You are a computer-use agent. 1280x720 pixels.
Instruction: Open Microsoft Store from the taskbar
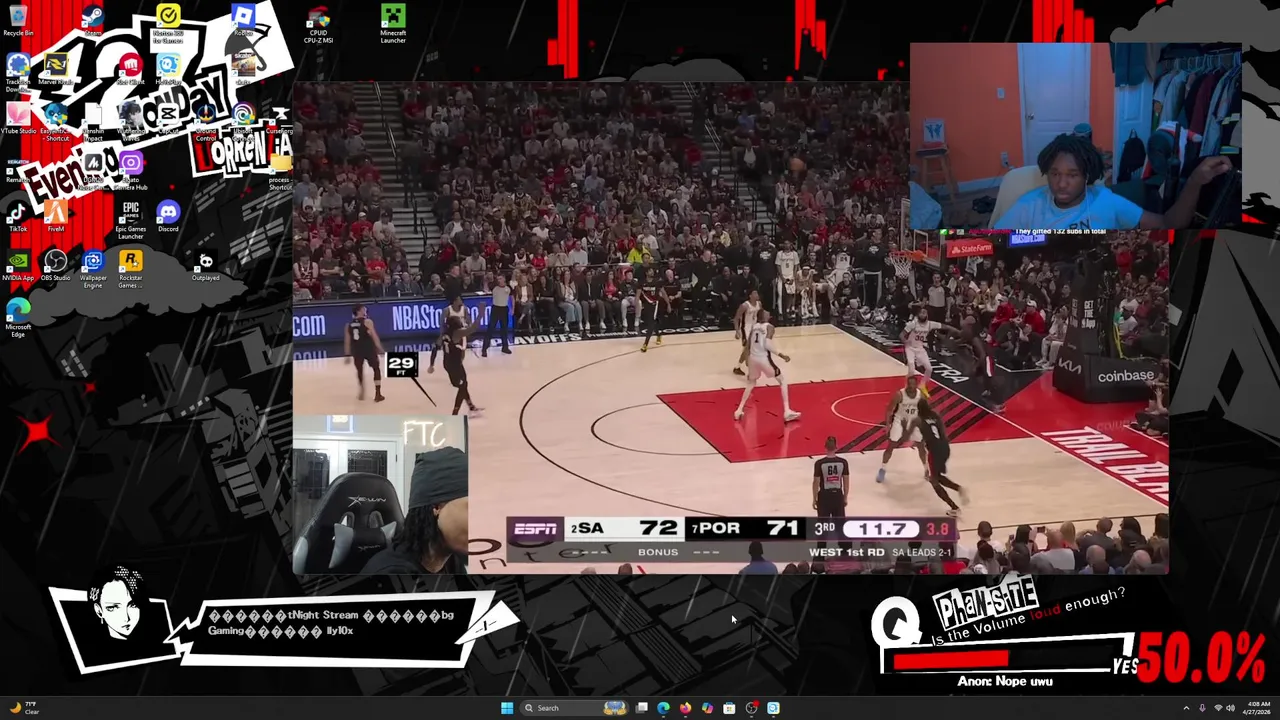coord(730,708)
